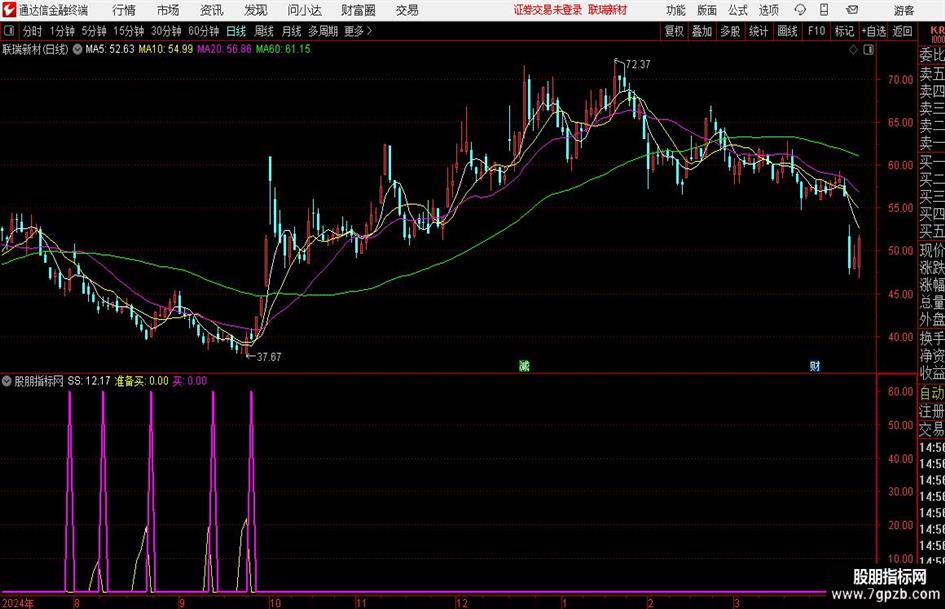The width and height of the screenshot is (945, 609).
Task: Open the 版面 menu
Action: point(707,10)
